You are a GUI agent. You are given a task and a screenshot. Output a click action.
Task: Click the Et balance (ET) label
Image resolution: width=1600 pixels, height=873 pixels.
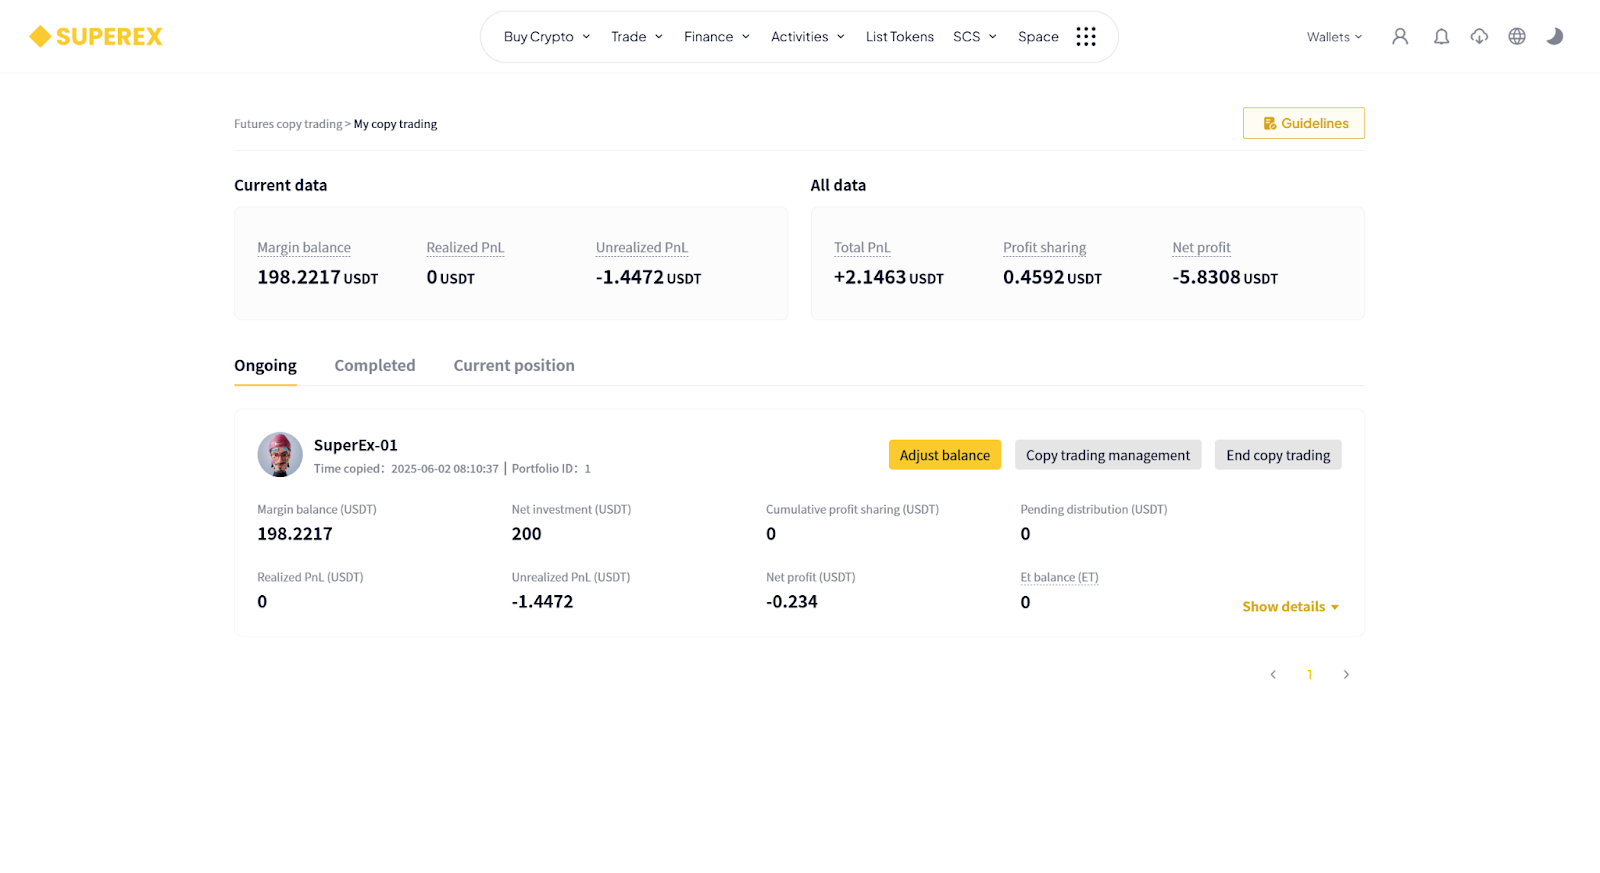pyautogui.click(x=1059, y=578)
